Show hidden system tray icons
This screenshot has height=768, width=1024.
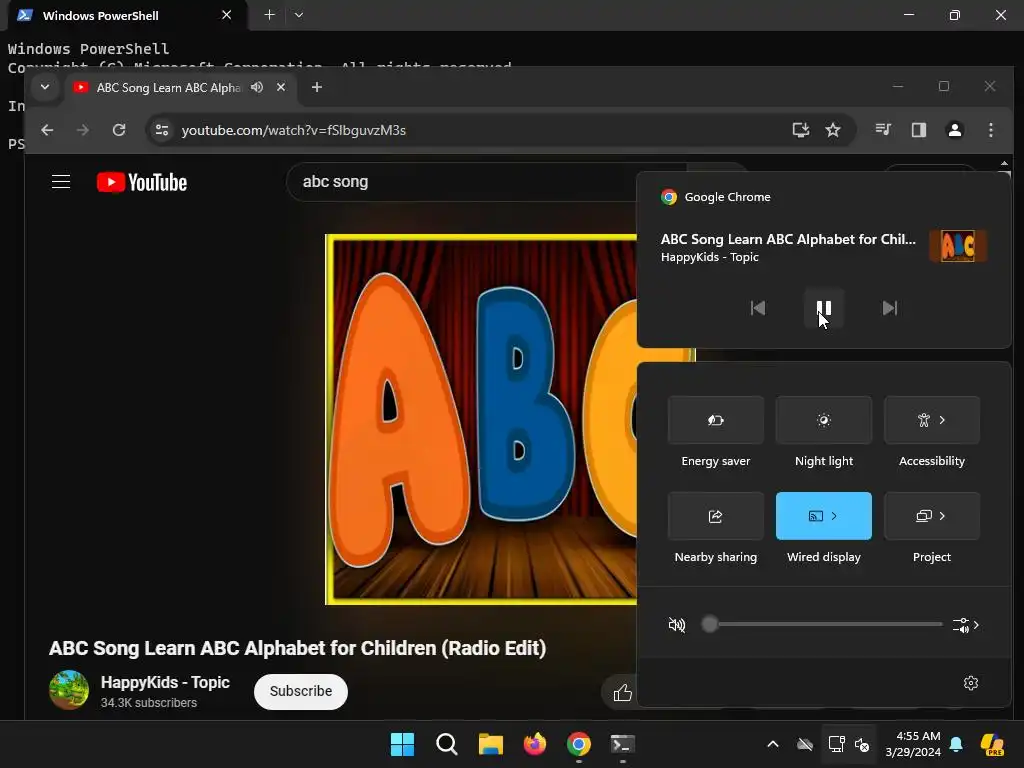coord(773,744)
